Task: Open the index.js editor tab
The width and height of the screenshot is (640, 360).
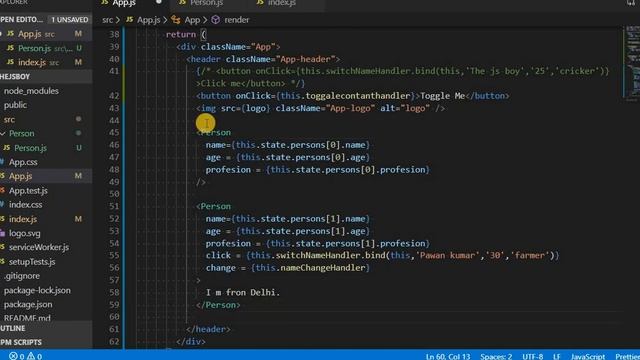Action: (x=282, y=3)
